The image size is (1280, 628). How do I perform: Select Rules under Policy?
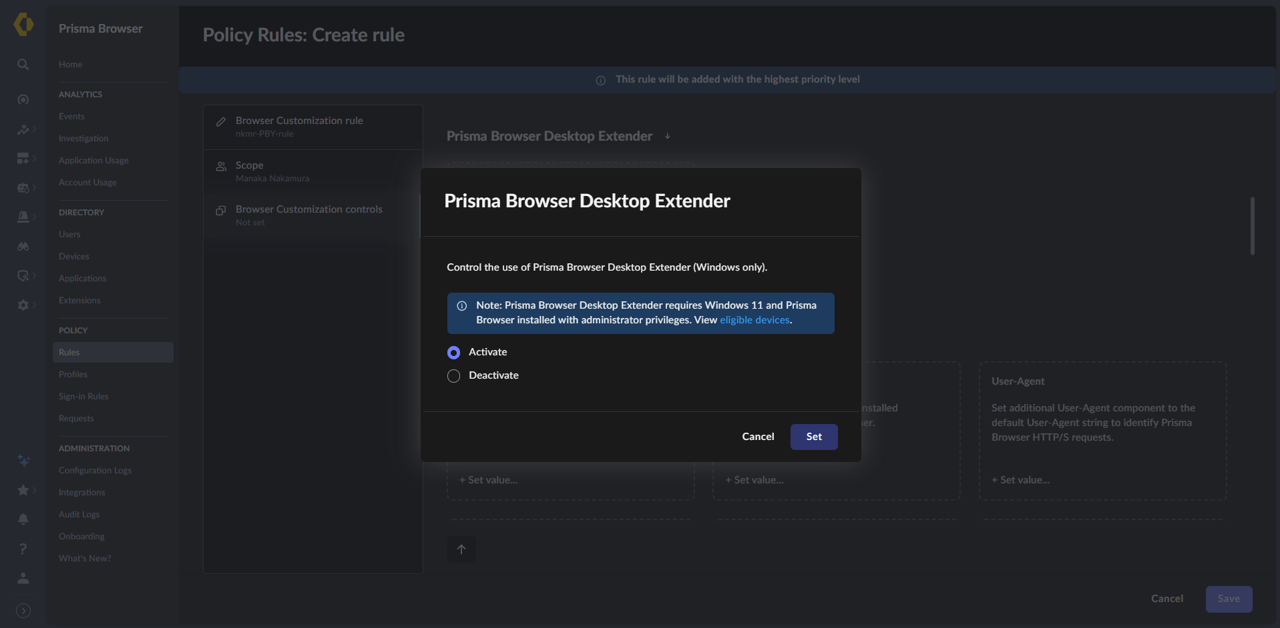(113, 352)
